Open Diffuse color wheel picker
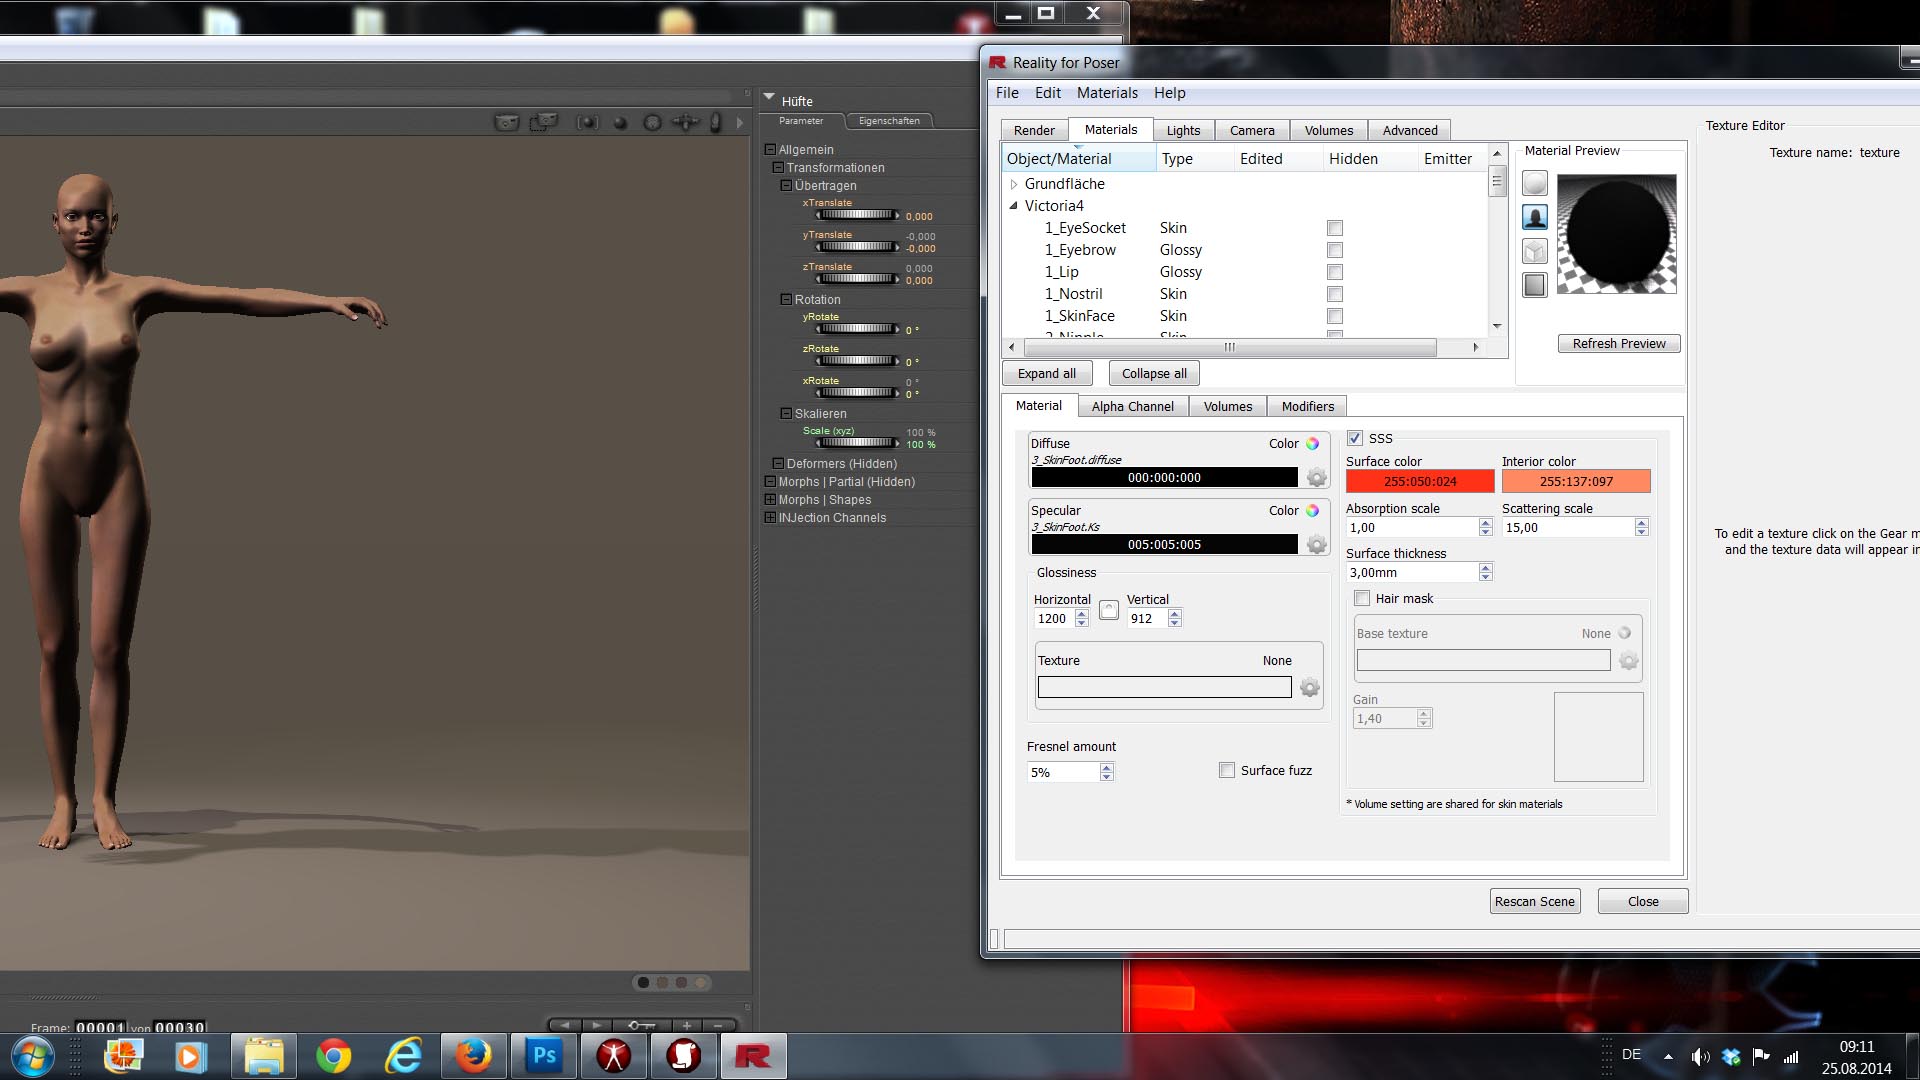Screen dimensions: 1920x1080 click(x=1312, y=443)
